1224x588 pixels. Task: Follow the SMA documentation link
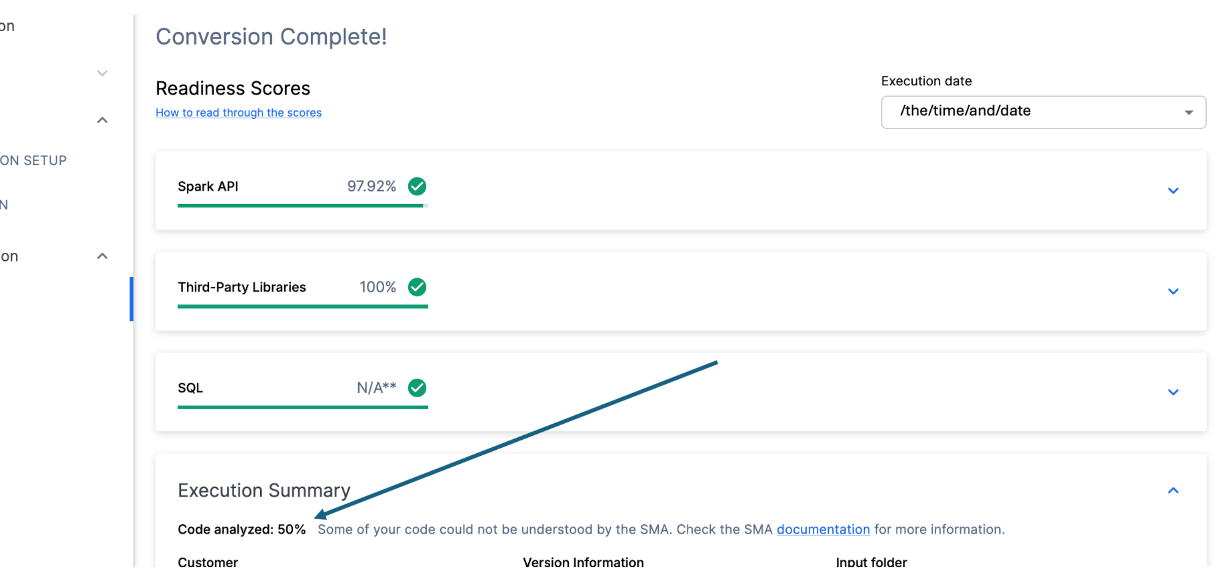823,529
